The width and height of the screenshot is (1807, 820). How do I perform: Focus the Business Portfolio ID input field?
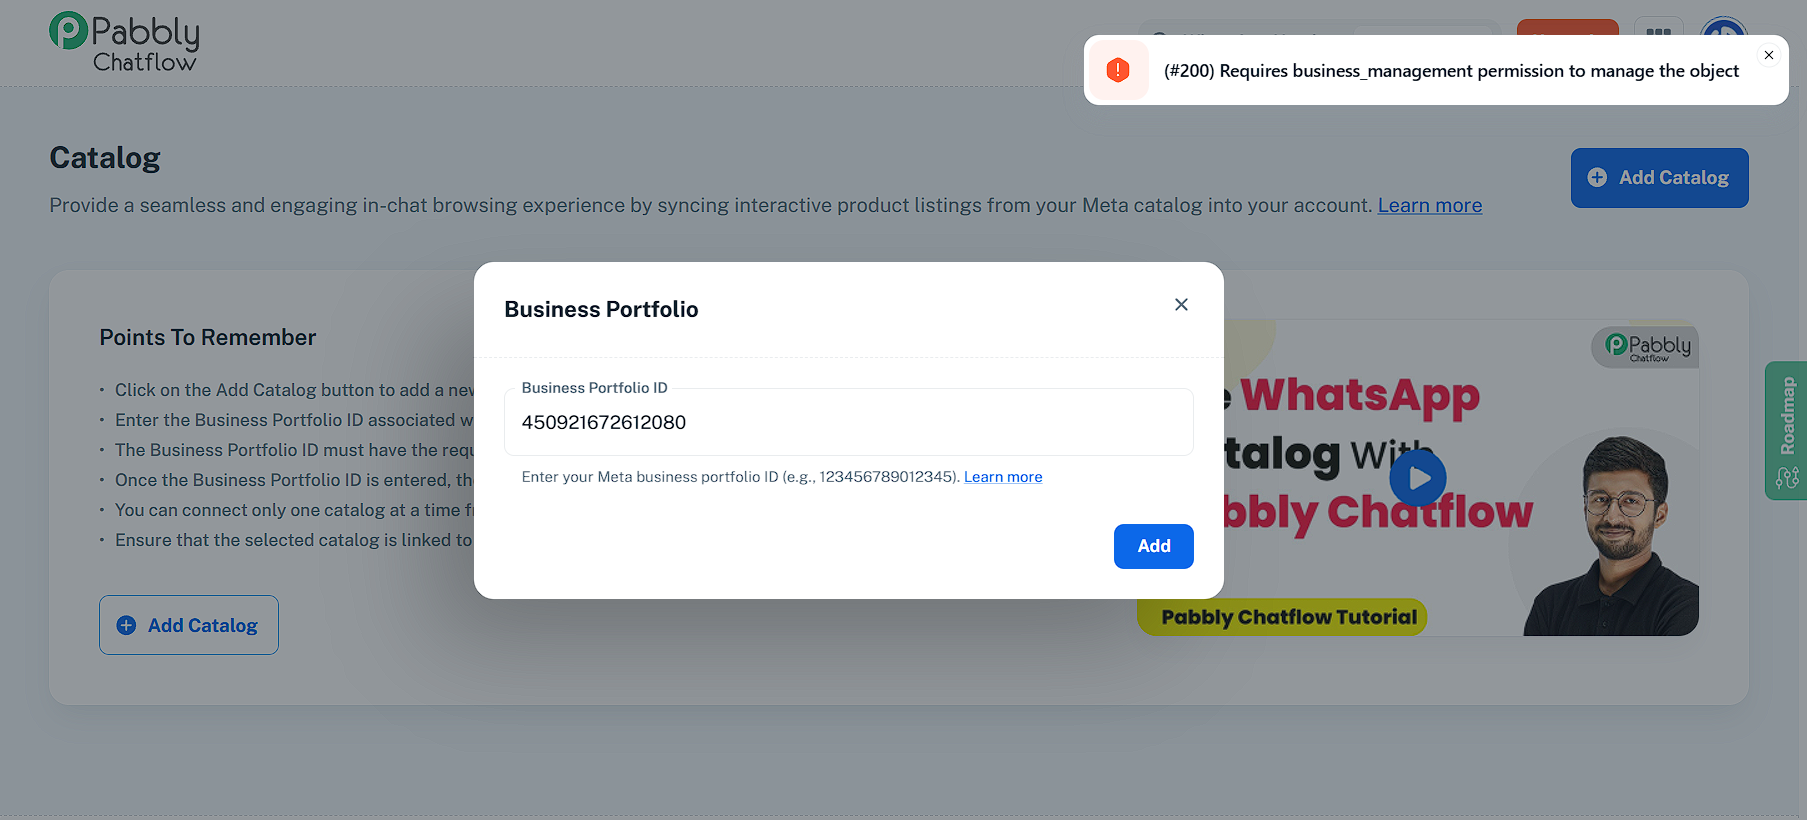848,423
